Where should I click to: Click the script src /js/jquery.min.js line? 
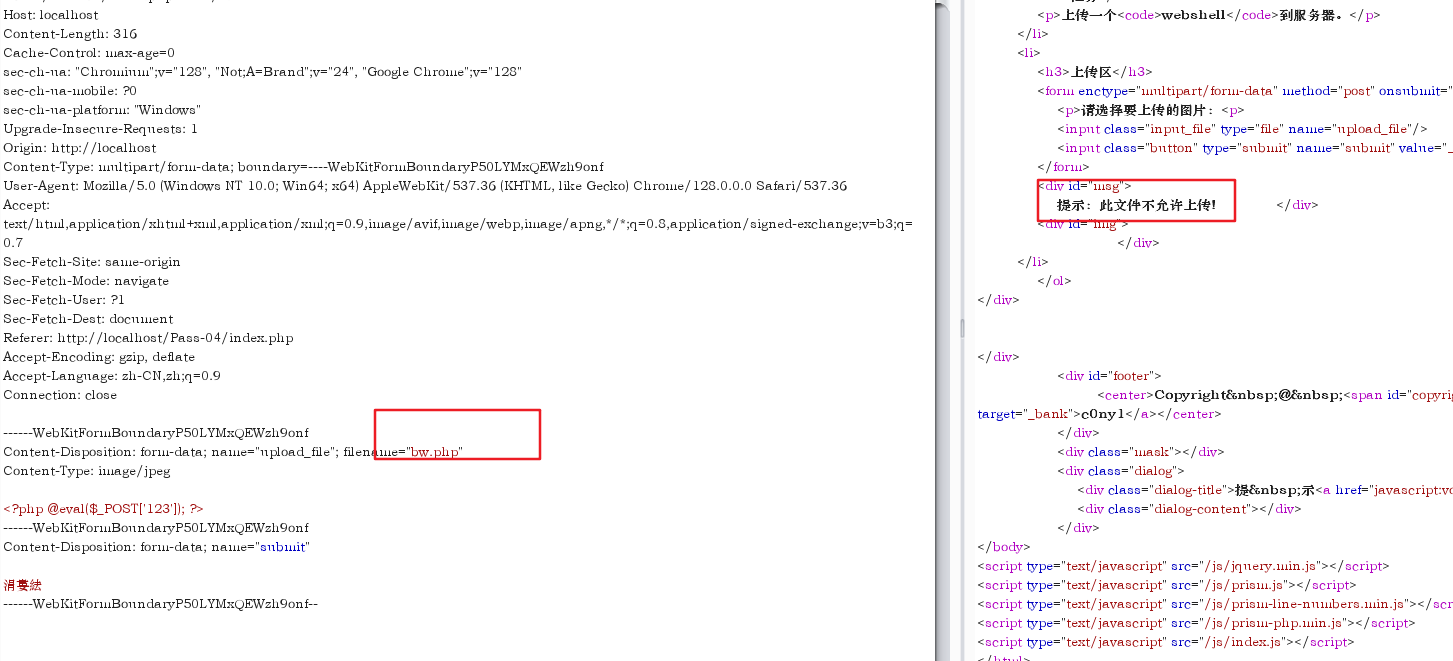pyautogui.click(x=1183, y=566)
